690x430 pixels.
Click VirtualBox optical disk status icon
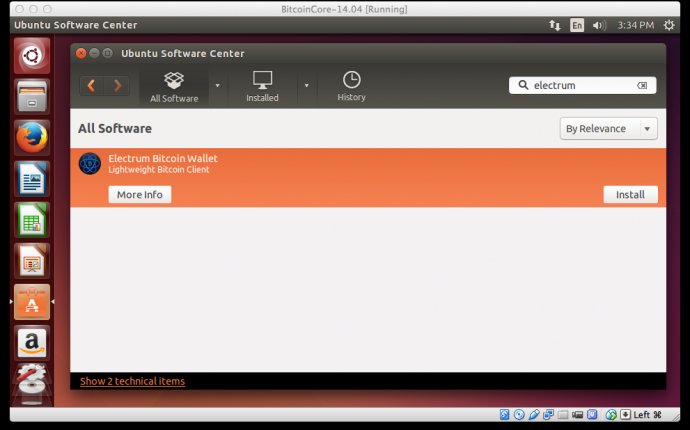519,414
